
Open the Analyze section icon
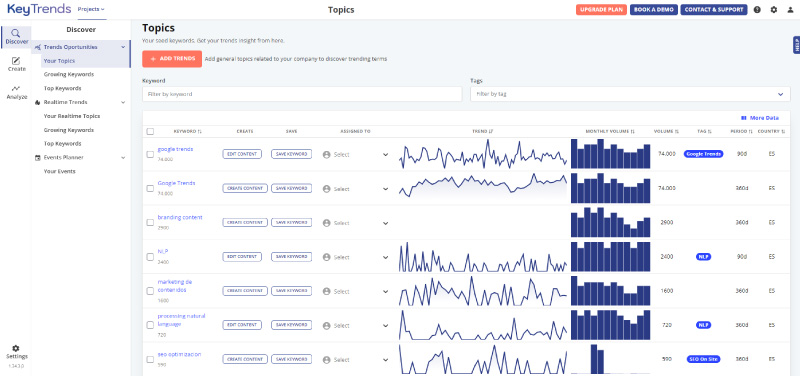point(16,88)
